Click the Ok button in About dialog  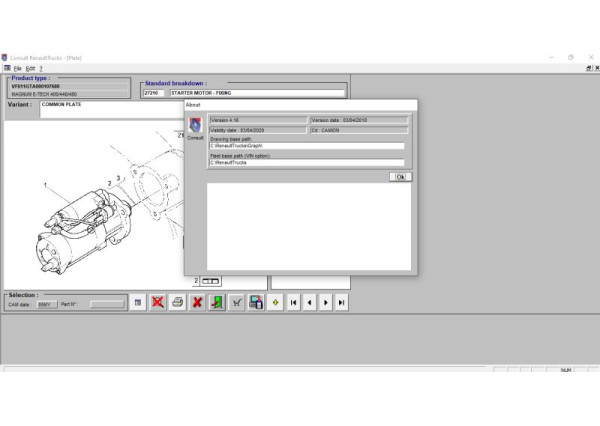coord(400,177)
